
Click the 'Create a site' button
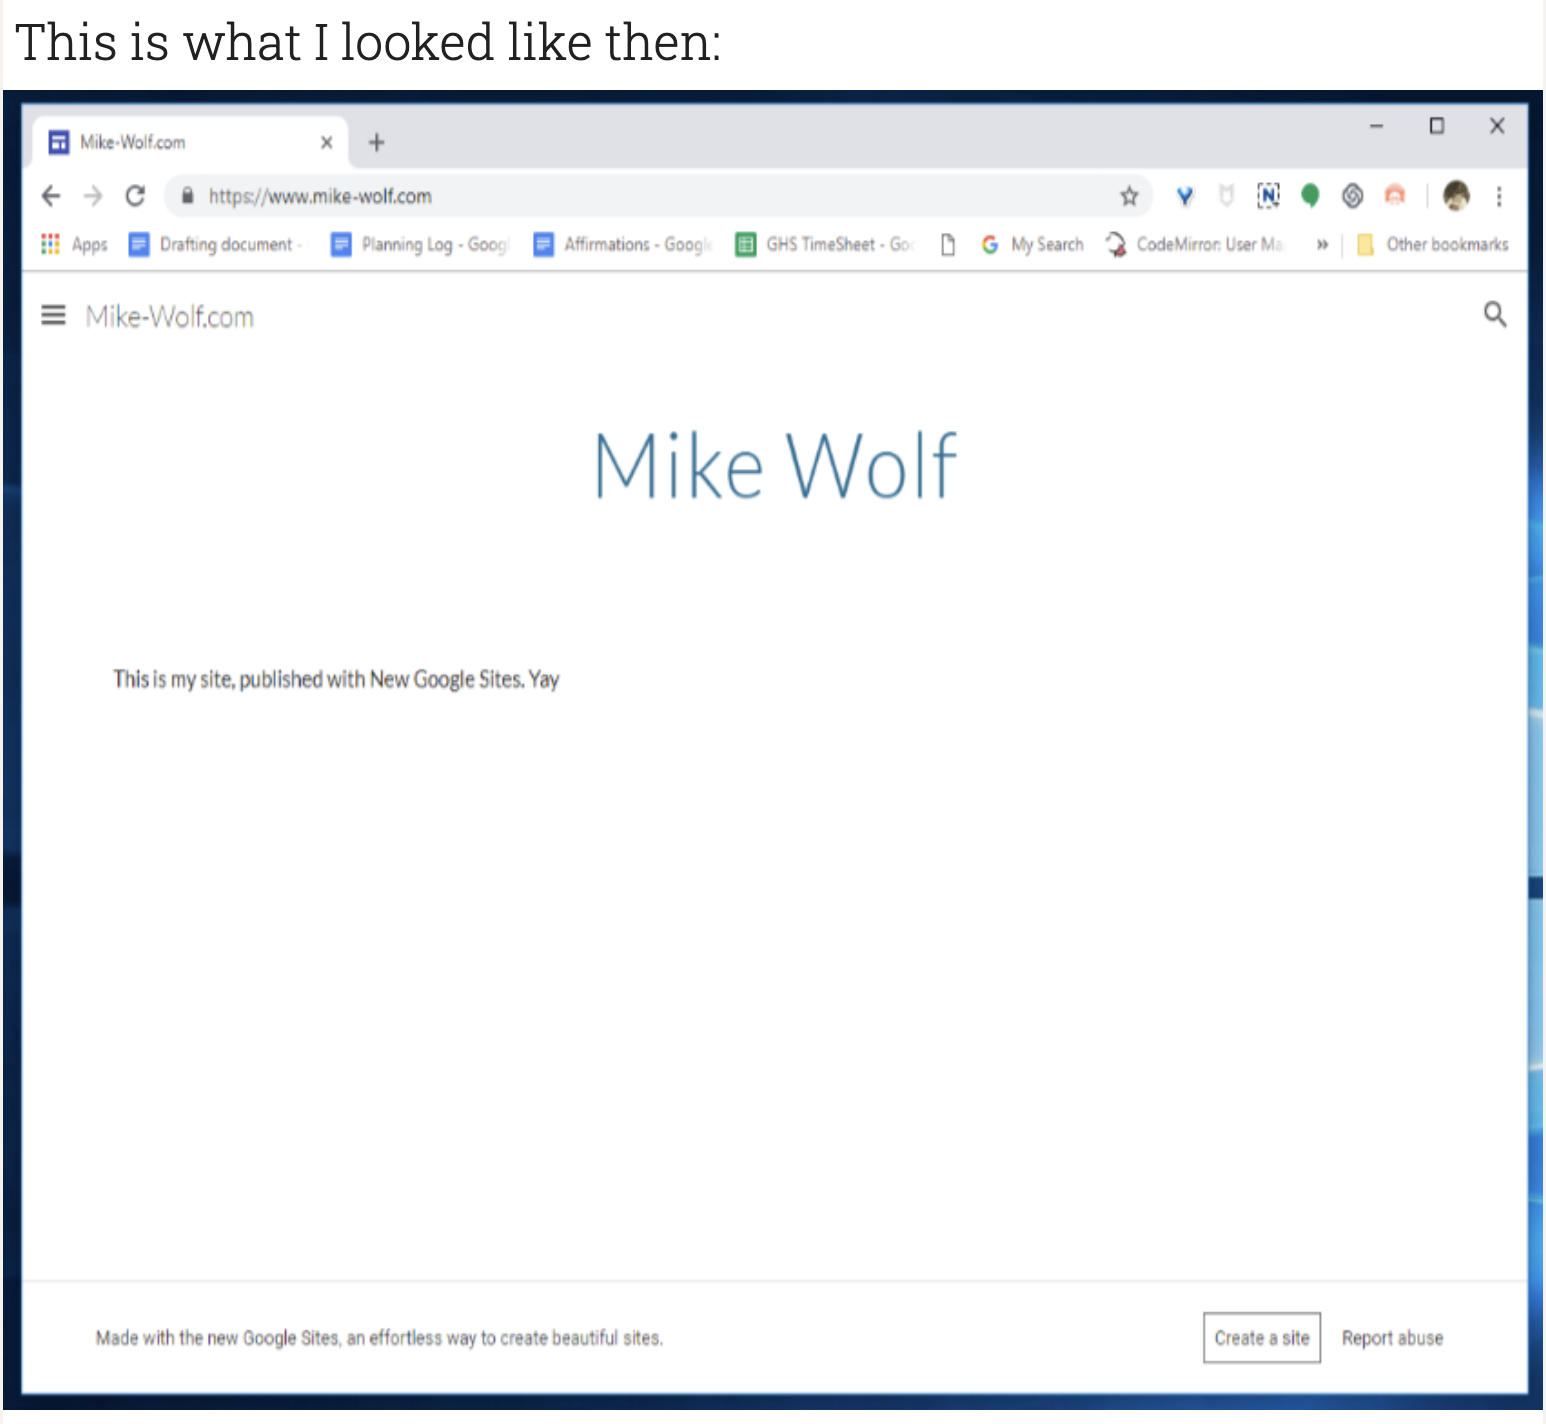coord(1261,1337)
